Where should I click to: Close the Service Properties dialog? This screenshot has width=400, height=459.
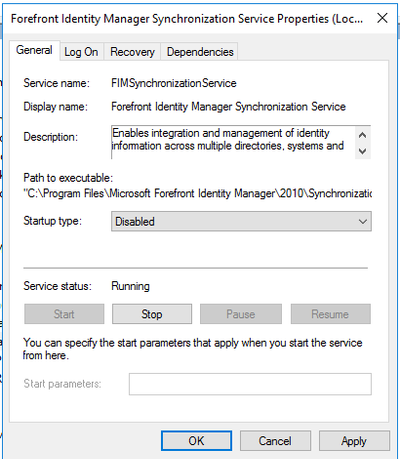pos(382,18)
